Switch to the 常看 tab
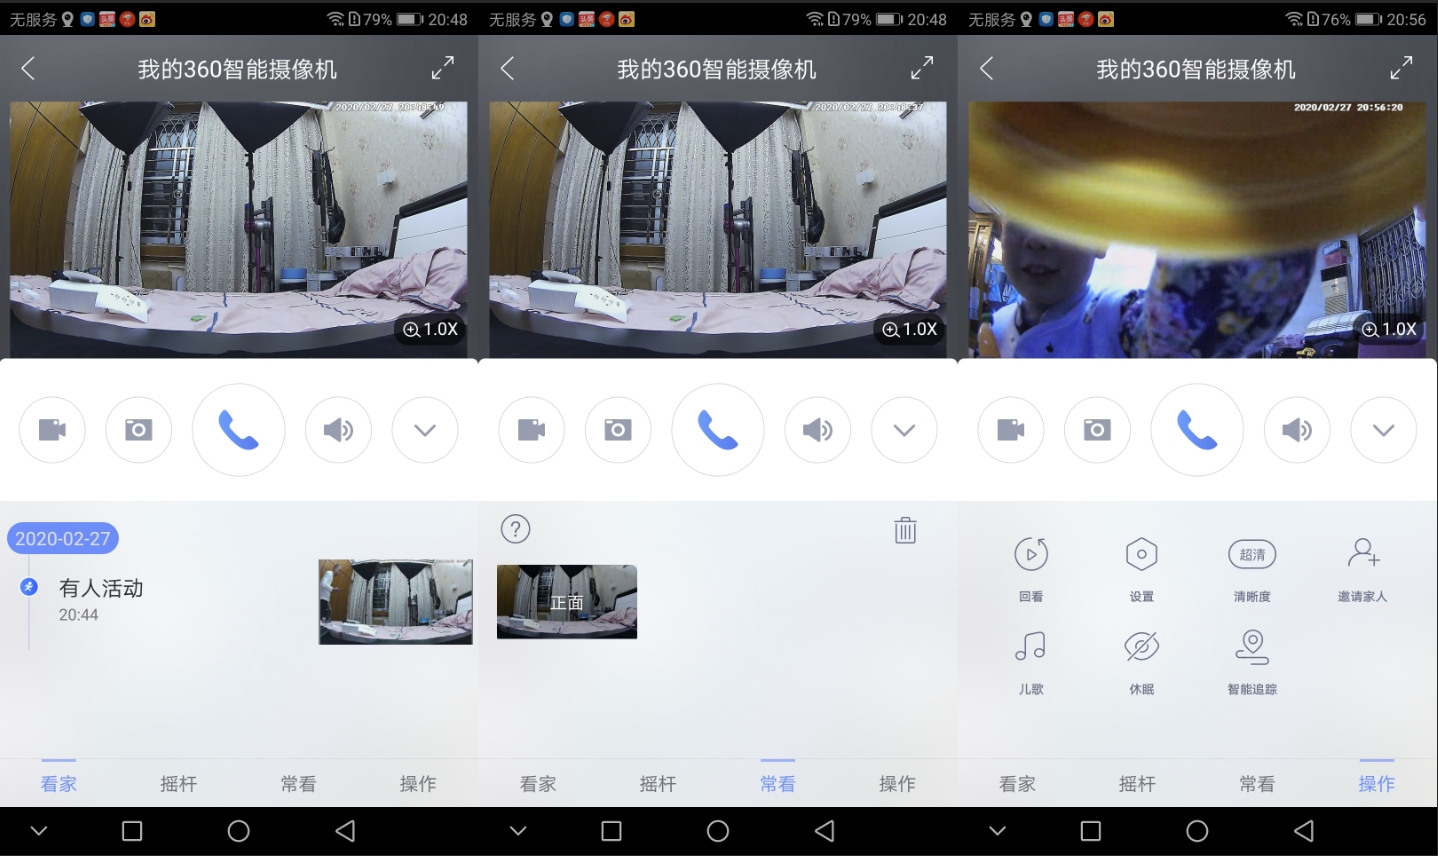 777,783
